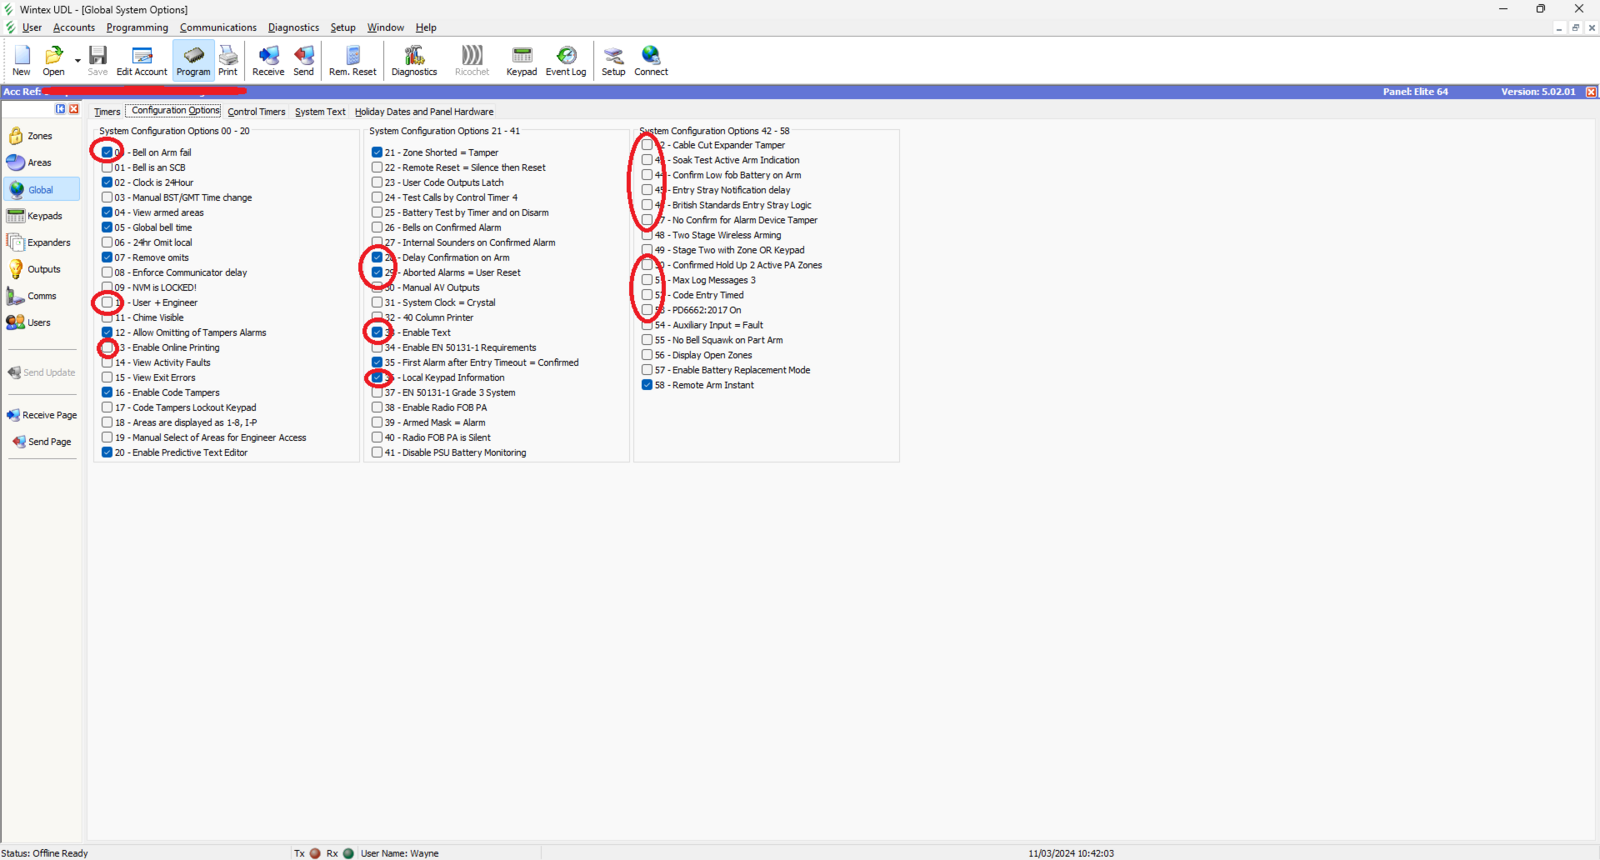
Task: Click the Edit Account icon
Action: click(x=142, y=60)
